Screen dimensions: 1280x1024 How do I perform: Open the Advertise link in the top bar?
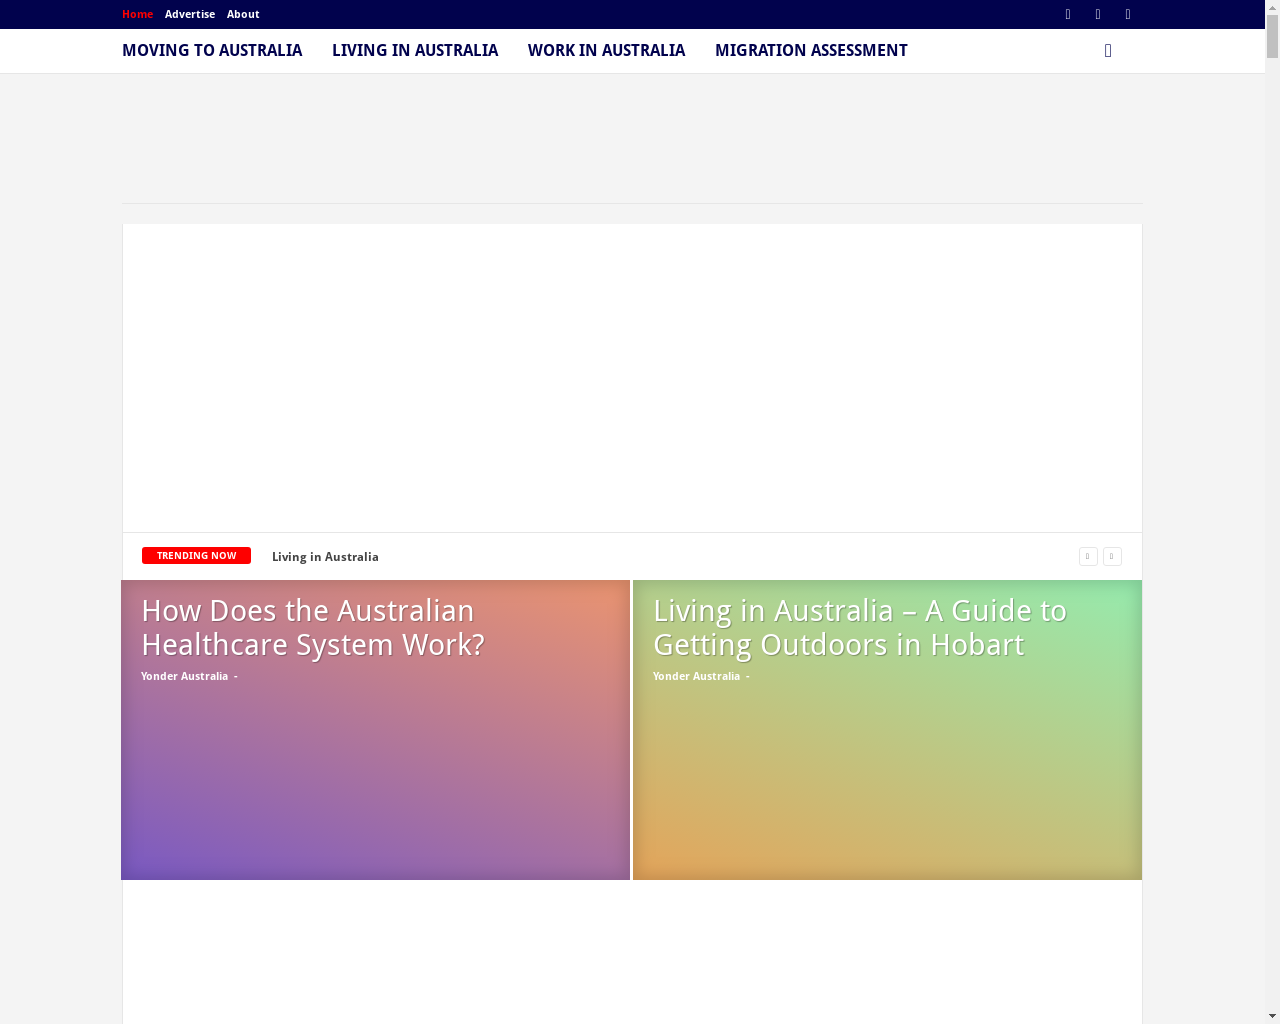click(190, 14)
